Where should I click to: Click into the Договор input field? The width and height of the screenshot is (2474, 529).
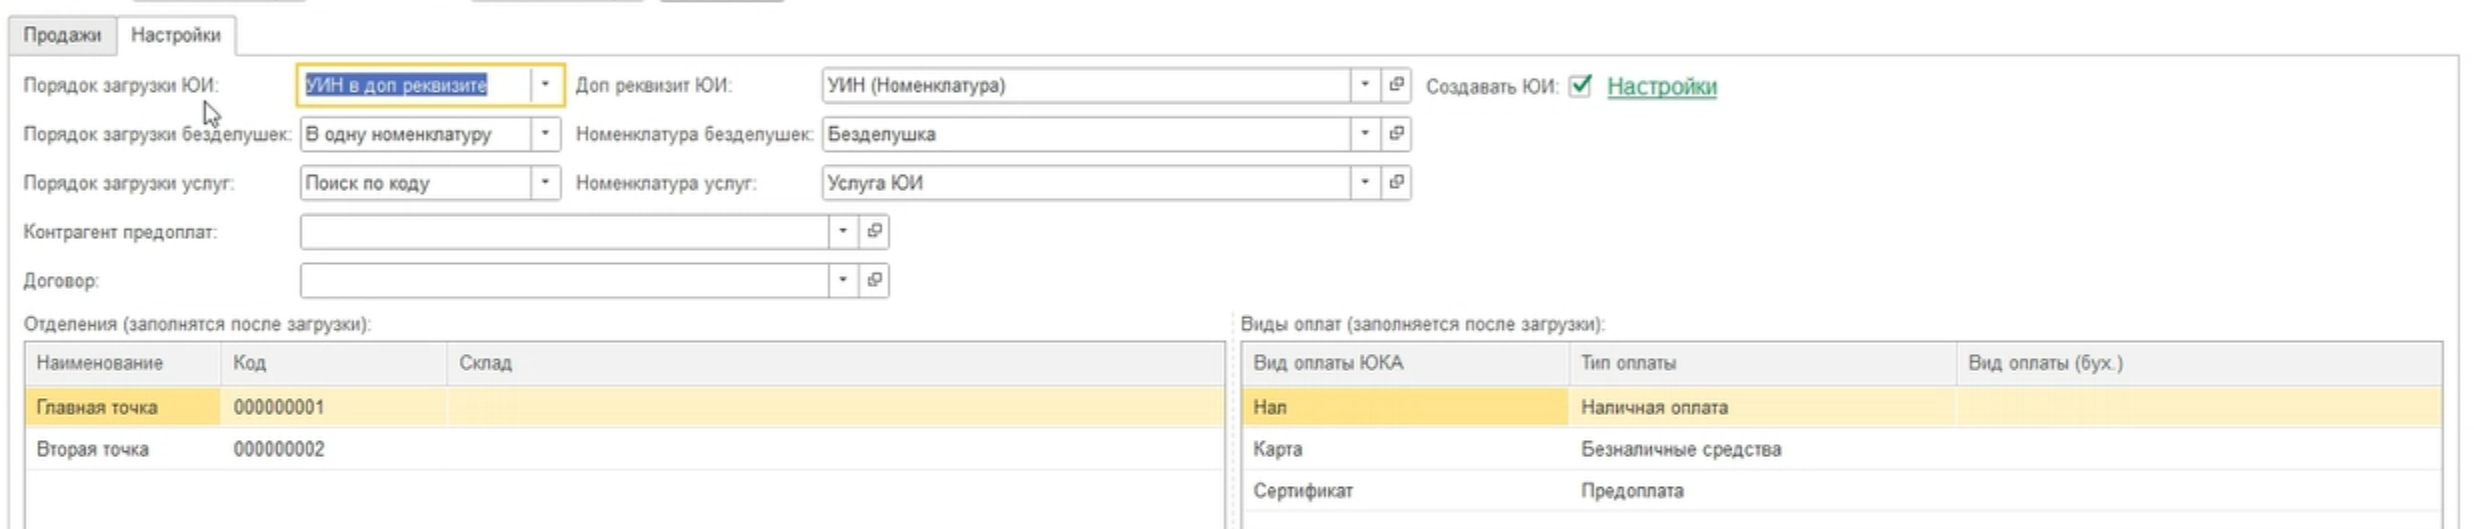coord(563,281)
